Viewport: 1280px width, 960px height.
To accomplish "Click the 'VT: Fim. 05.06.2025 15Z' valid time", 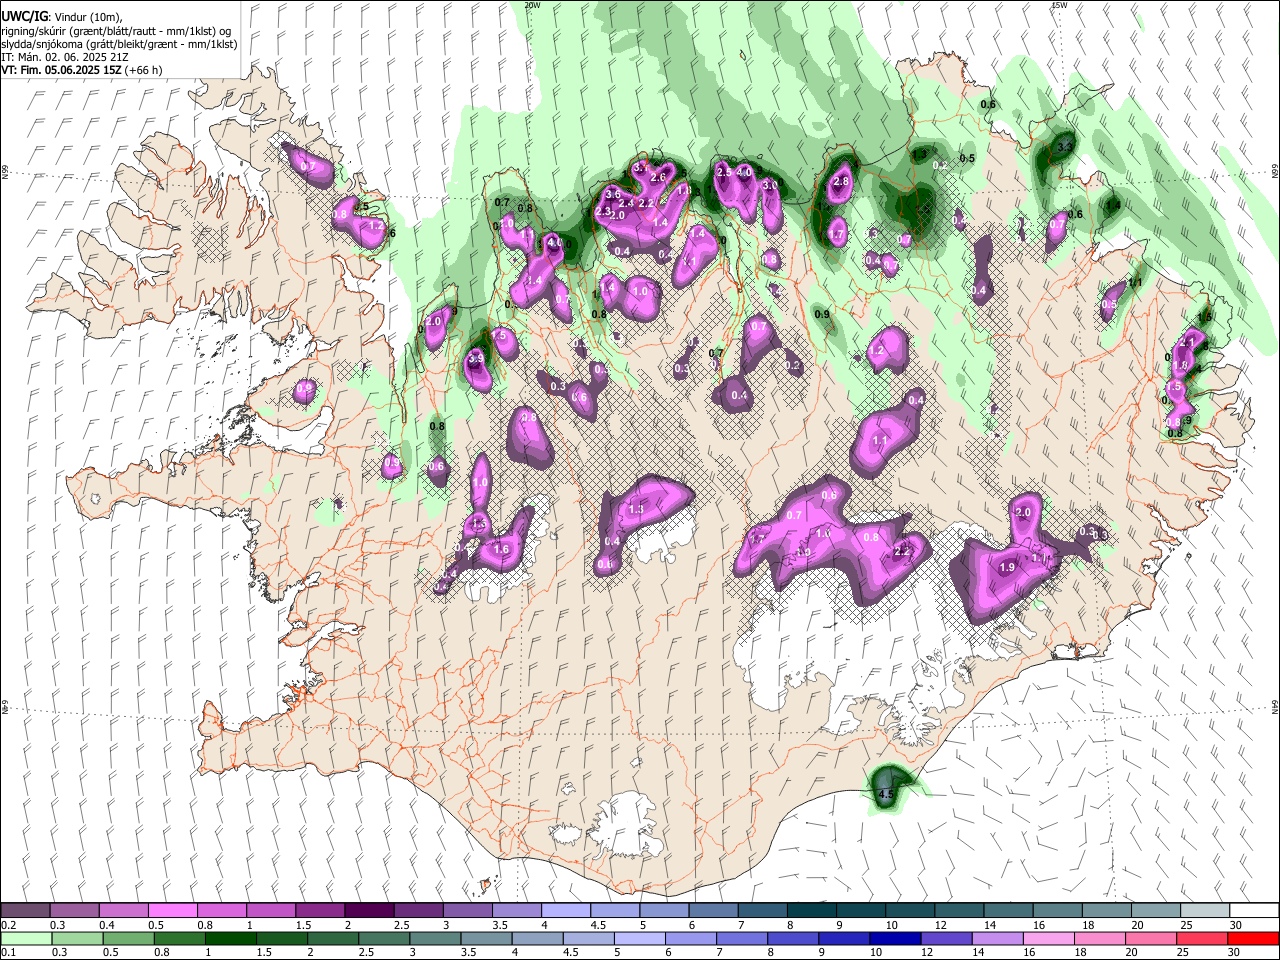I will (61, 70).
